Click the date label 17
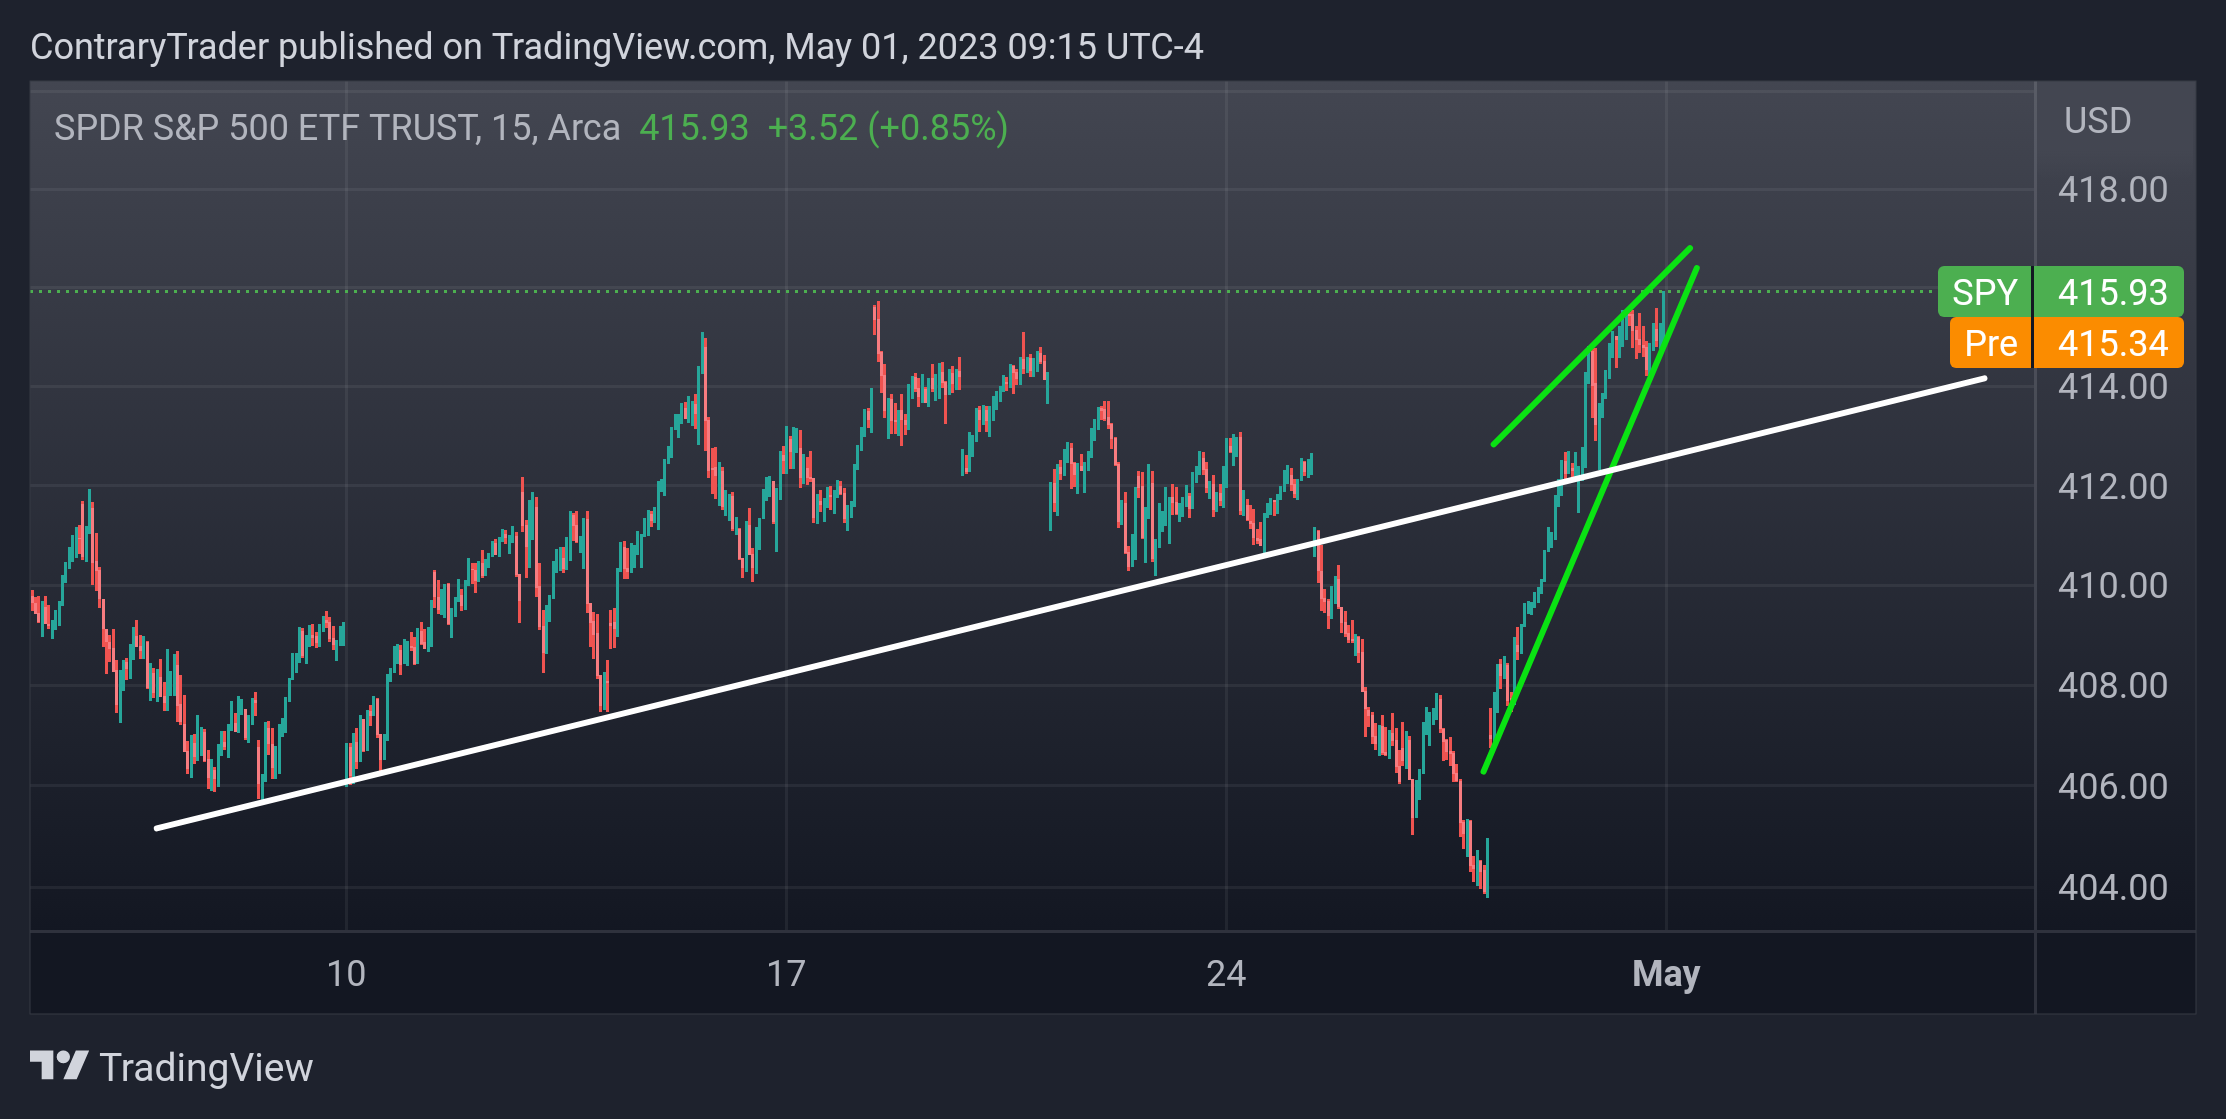The height and width of the screenshot is (1119, 2226). 786,973
